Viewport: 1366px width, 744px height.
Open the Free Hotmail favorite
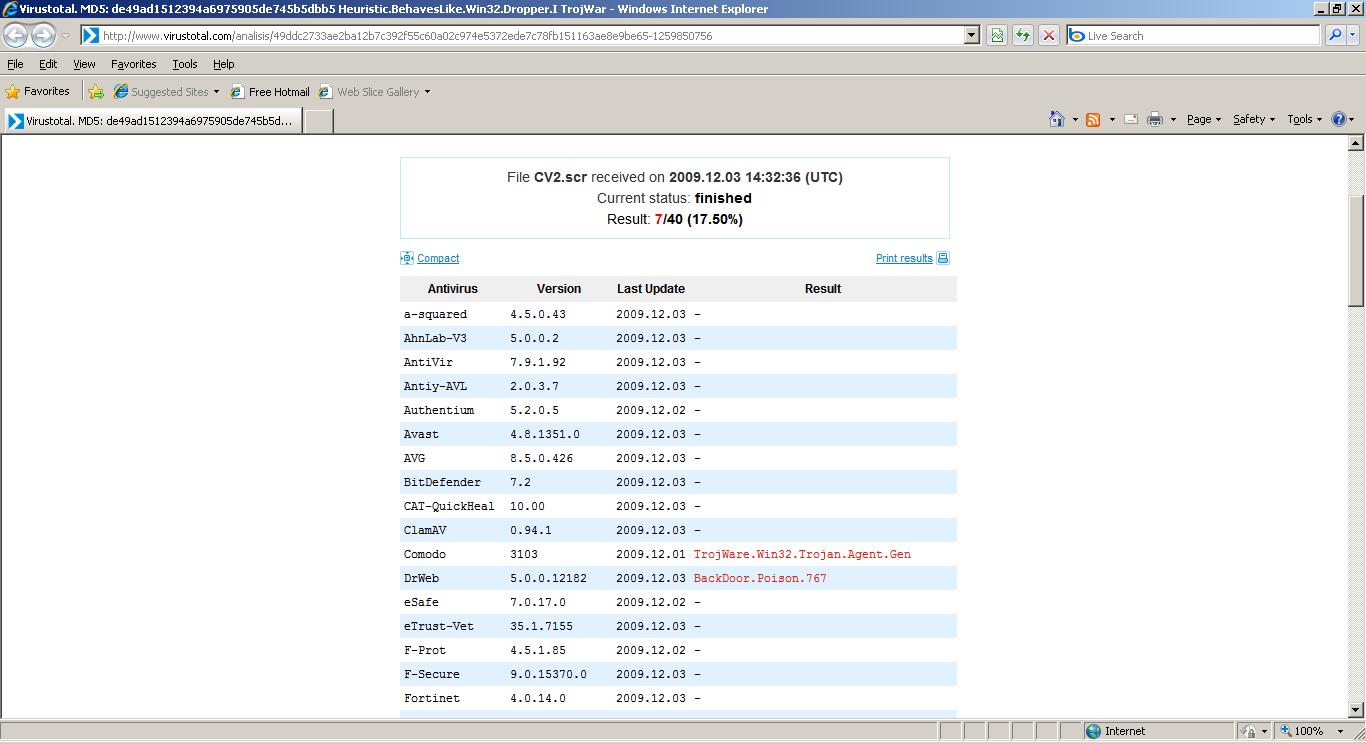tap(270, 92)
